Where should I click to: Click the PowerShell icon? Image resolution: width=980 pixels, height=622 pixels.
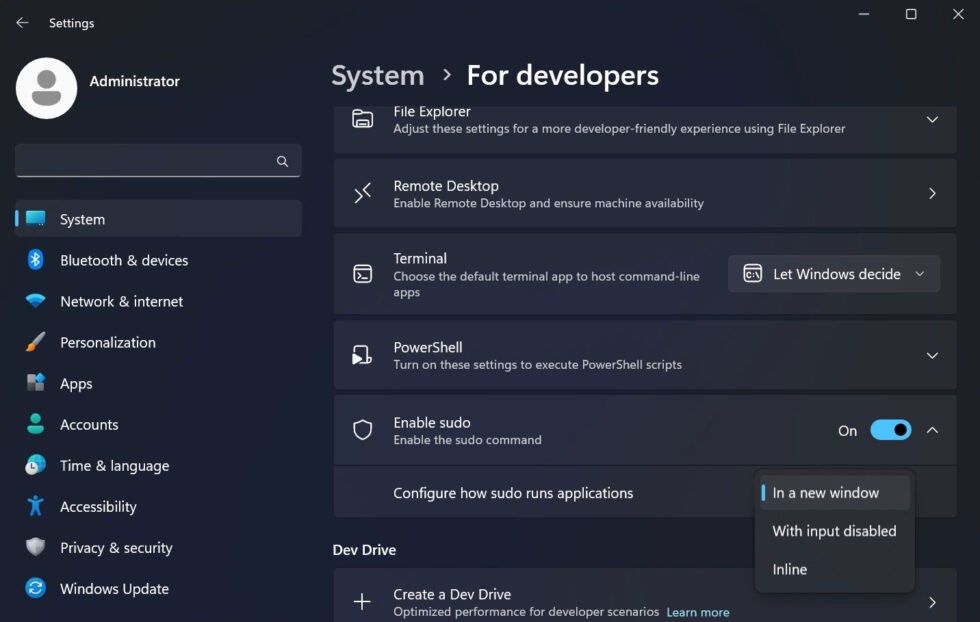click(361, 355)
